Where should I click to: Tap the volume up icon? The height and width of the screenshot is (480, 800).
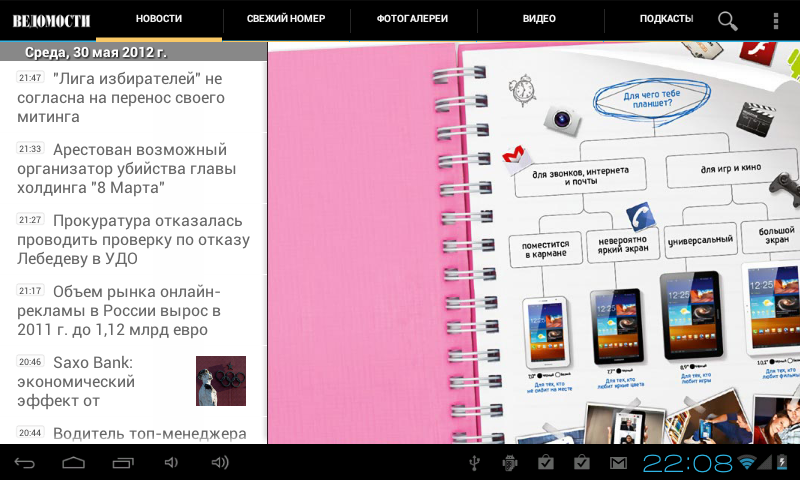[x=220, y=462]
